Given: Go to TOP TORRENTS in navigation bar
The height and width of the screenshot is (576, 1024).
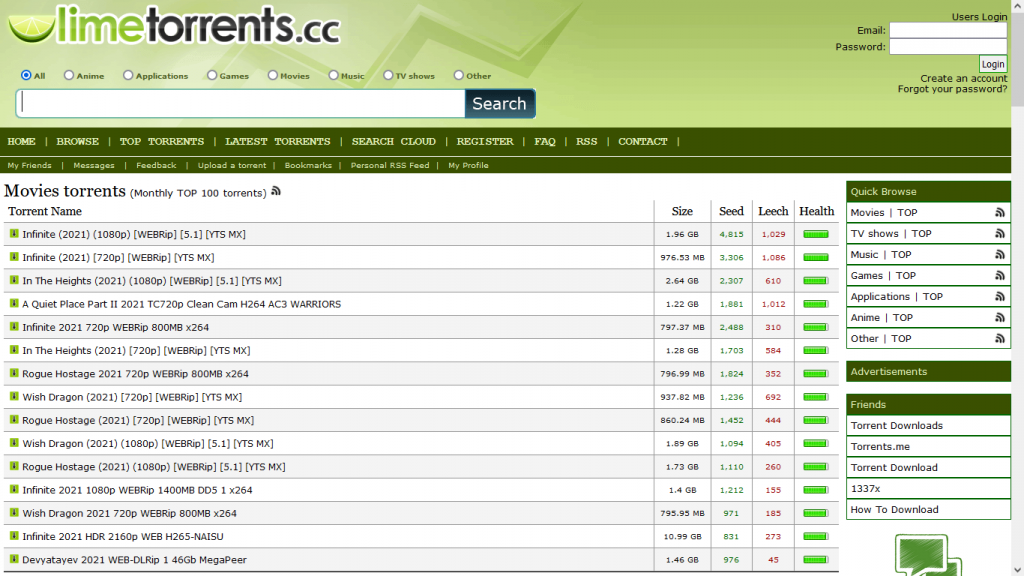Looking at the screenshot, I should tap(162, 142).
